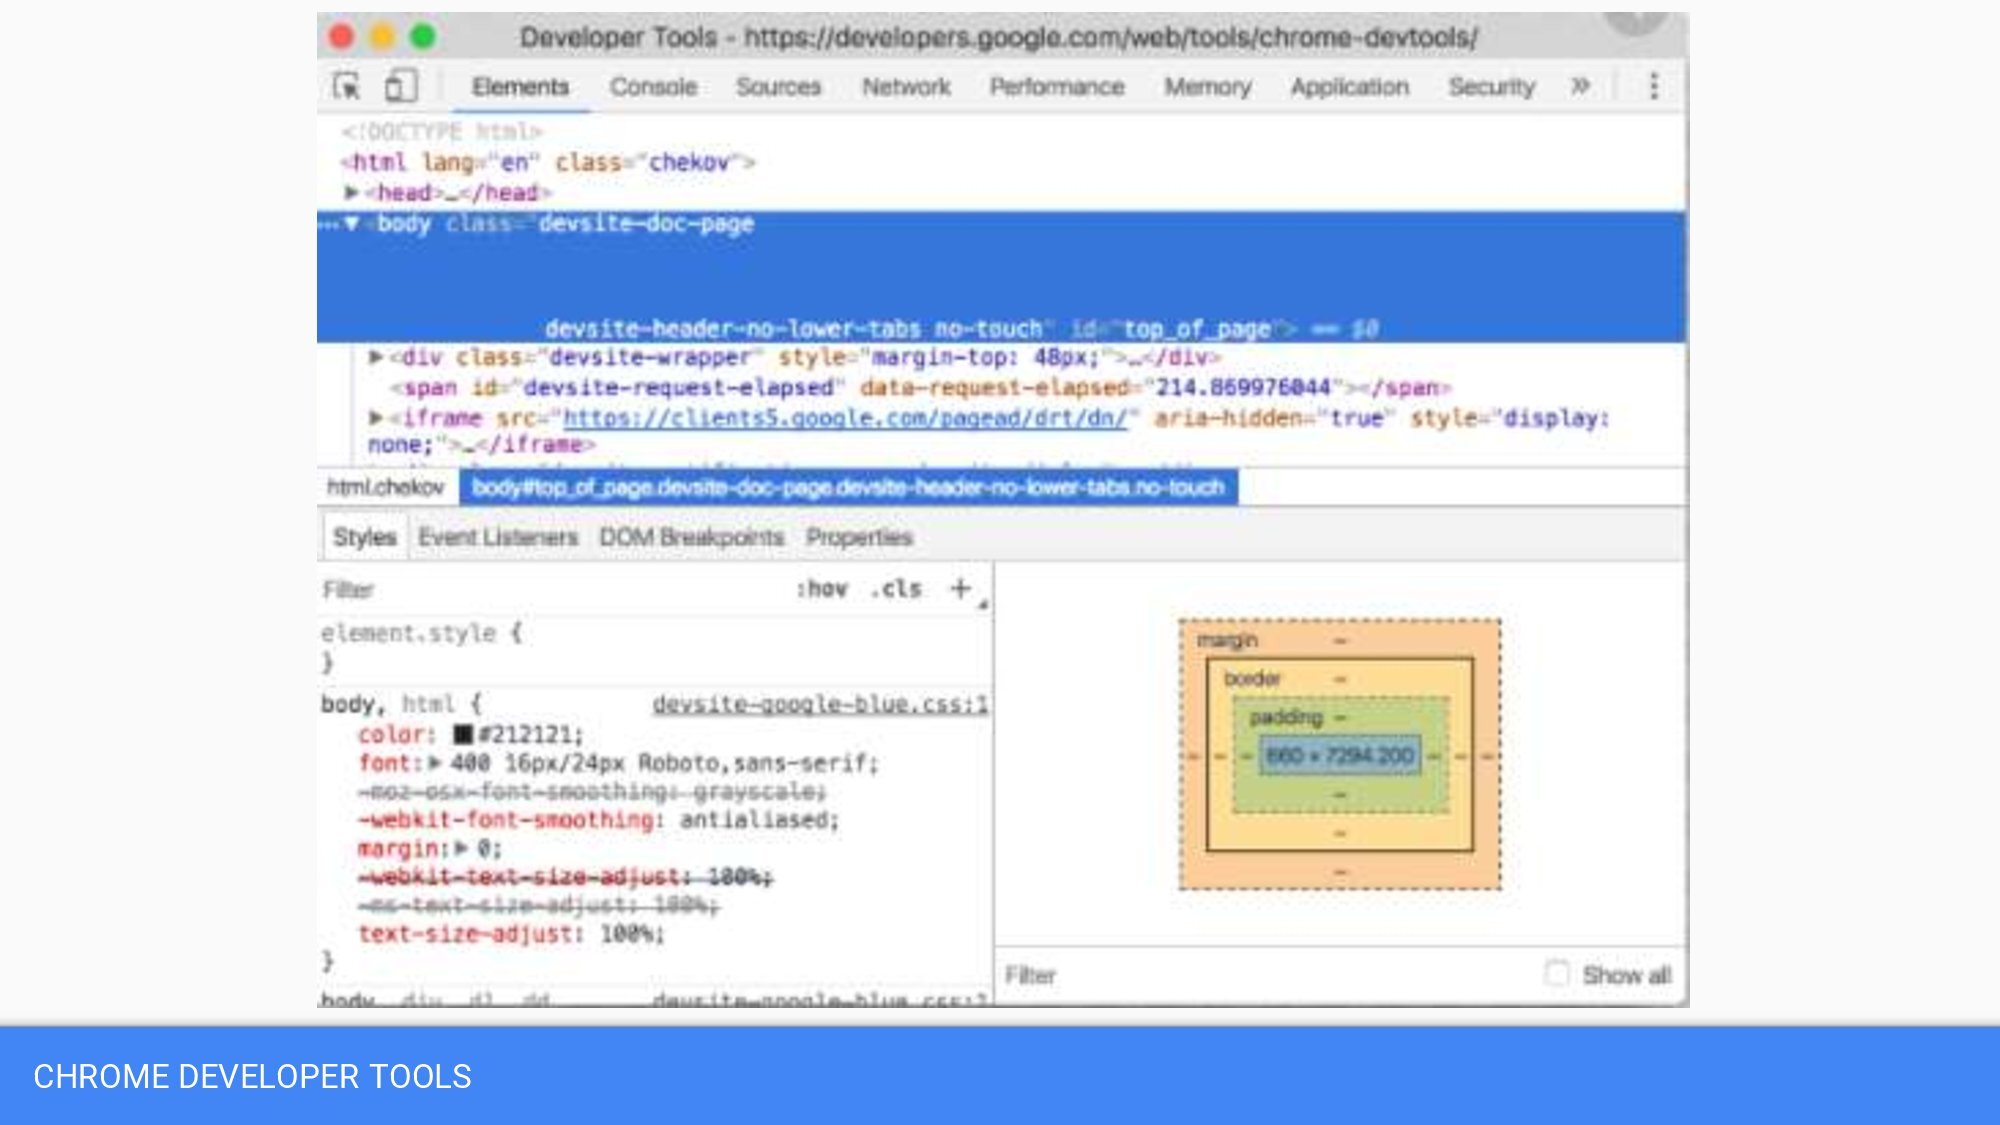Screen dimensions: 2000x1125
Task: Expand the head element node
Action: pos(352,192)
